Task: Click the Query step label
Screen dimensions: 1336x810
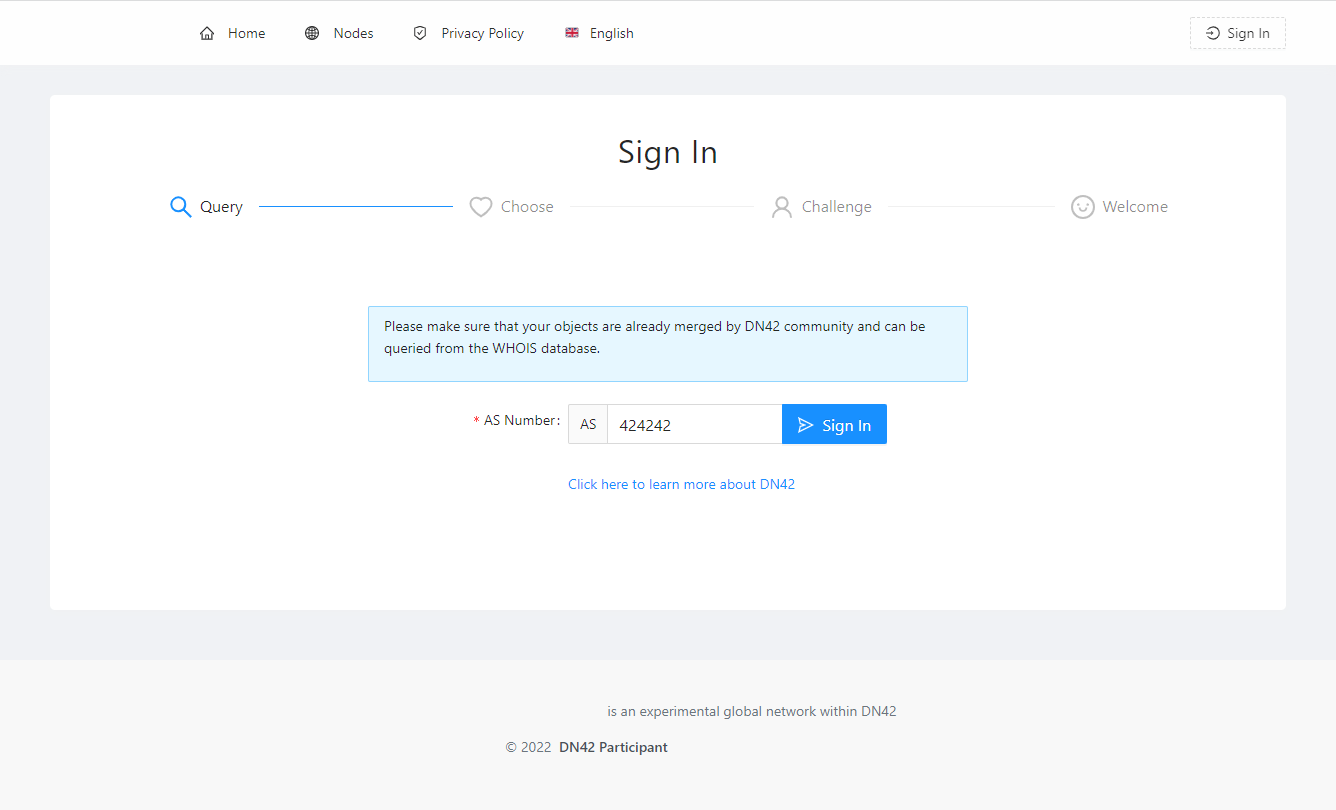Action: 221,207
